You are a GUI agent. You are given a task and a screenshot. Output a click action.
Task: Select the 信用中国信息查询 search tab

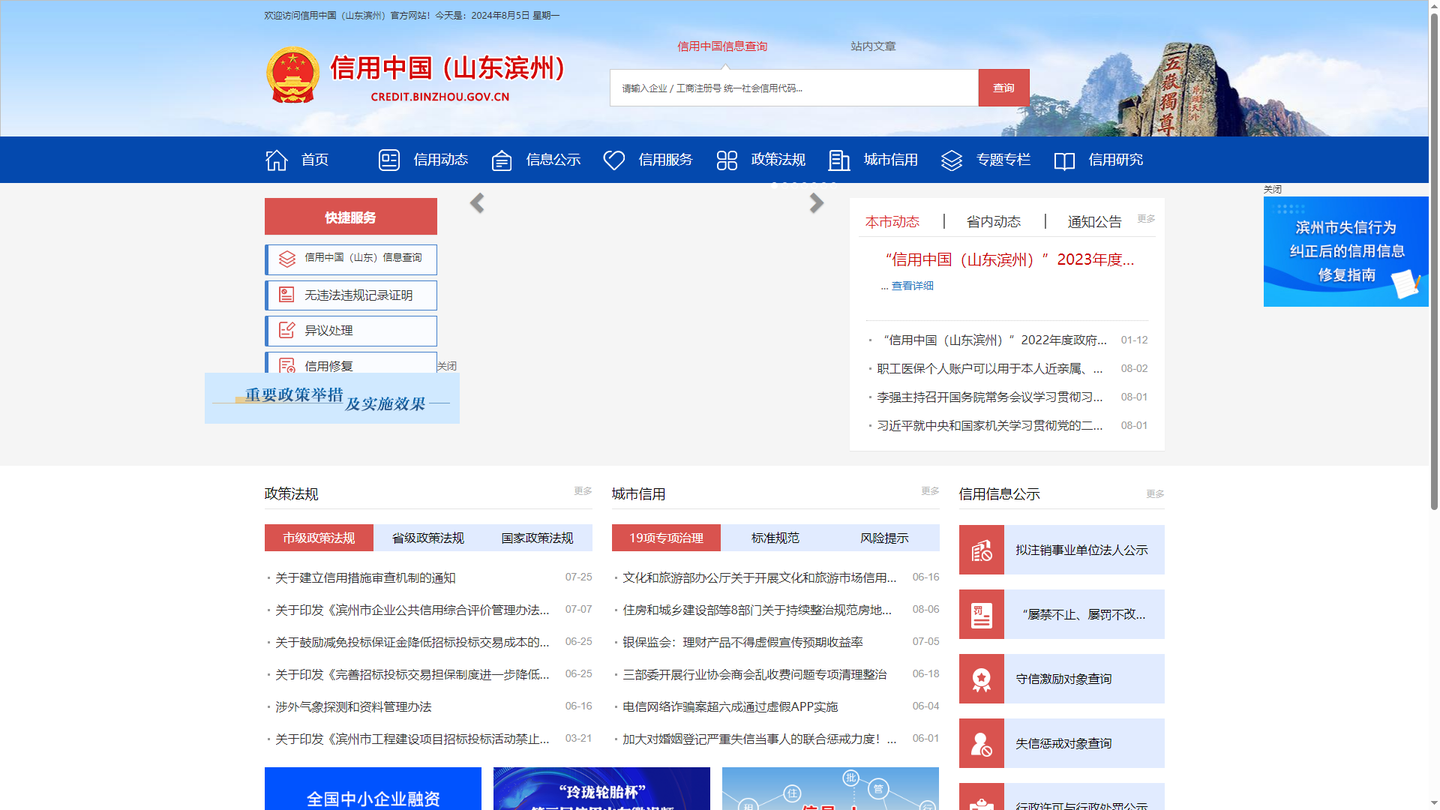click(722, 46)
